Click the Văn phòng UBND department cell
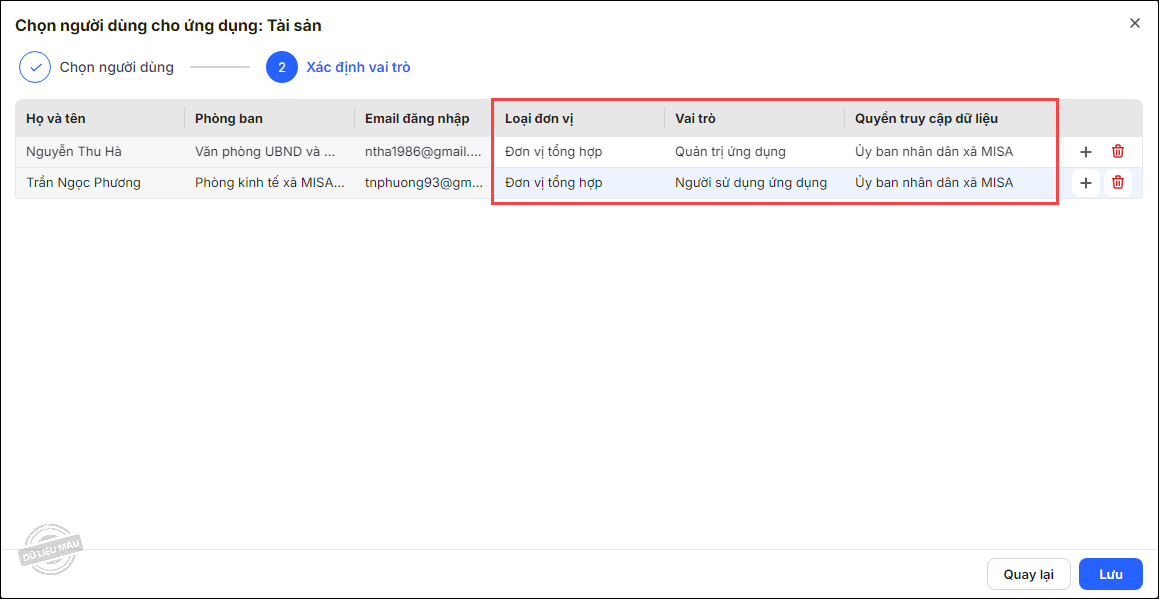 (270, 152)
